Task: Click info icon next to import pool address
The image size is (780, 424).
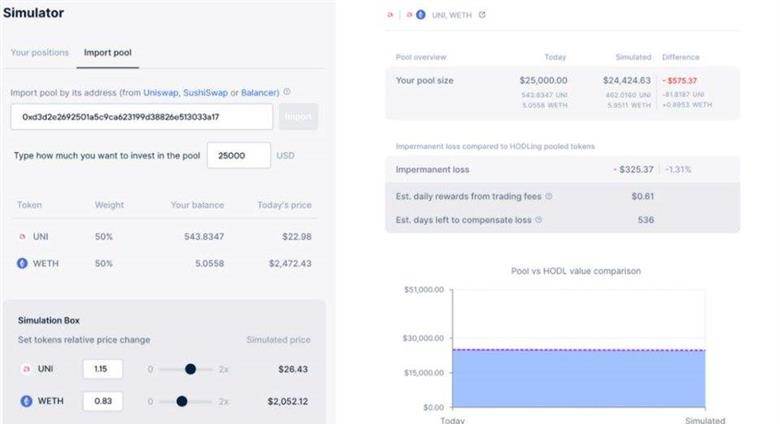Action: (x=287, y=92)
